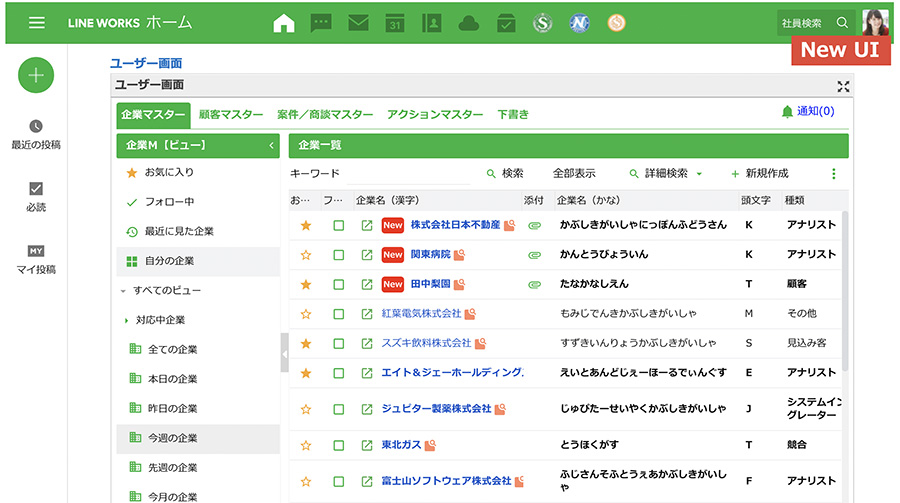
Task: Switch to the アクションマスター tab
Action: click(x=434, y=115)
